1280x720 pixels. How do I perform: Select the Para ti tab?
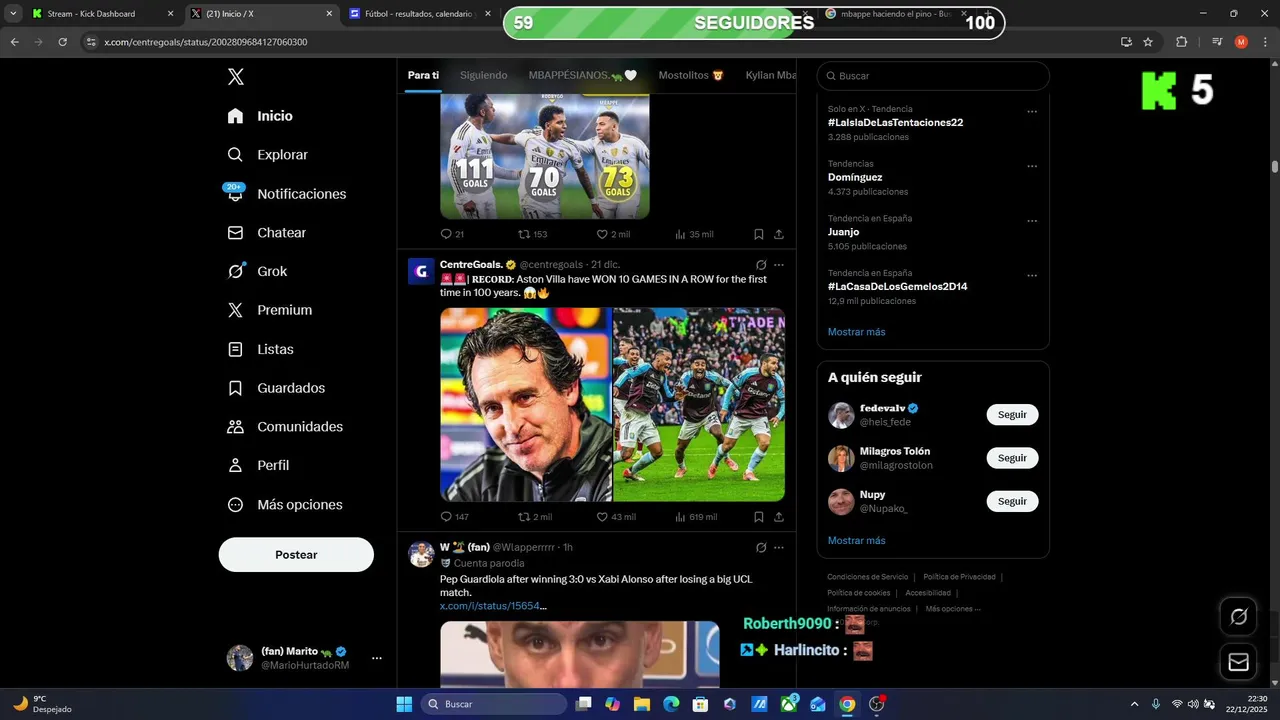coord(423,75)
